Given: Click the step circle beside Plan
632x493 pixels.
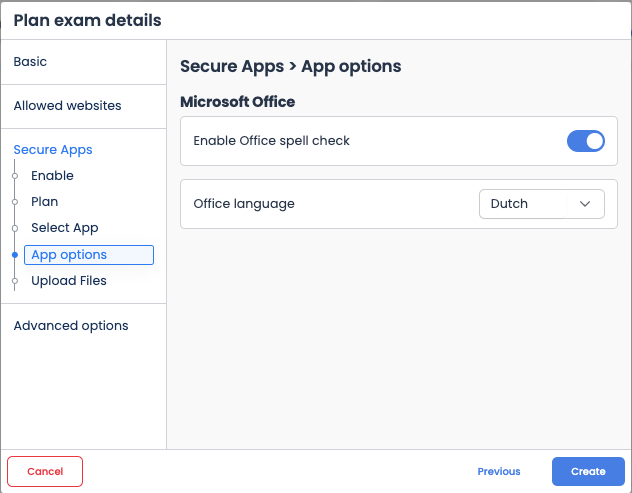Looking at the screenshot, I should point(15,202).
